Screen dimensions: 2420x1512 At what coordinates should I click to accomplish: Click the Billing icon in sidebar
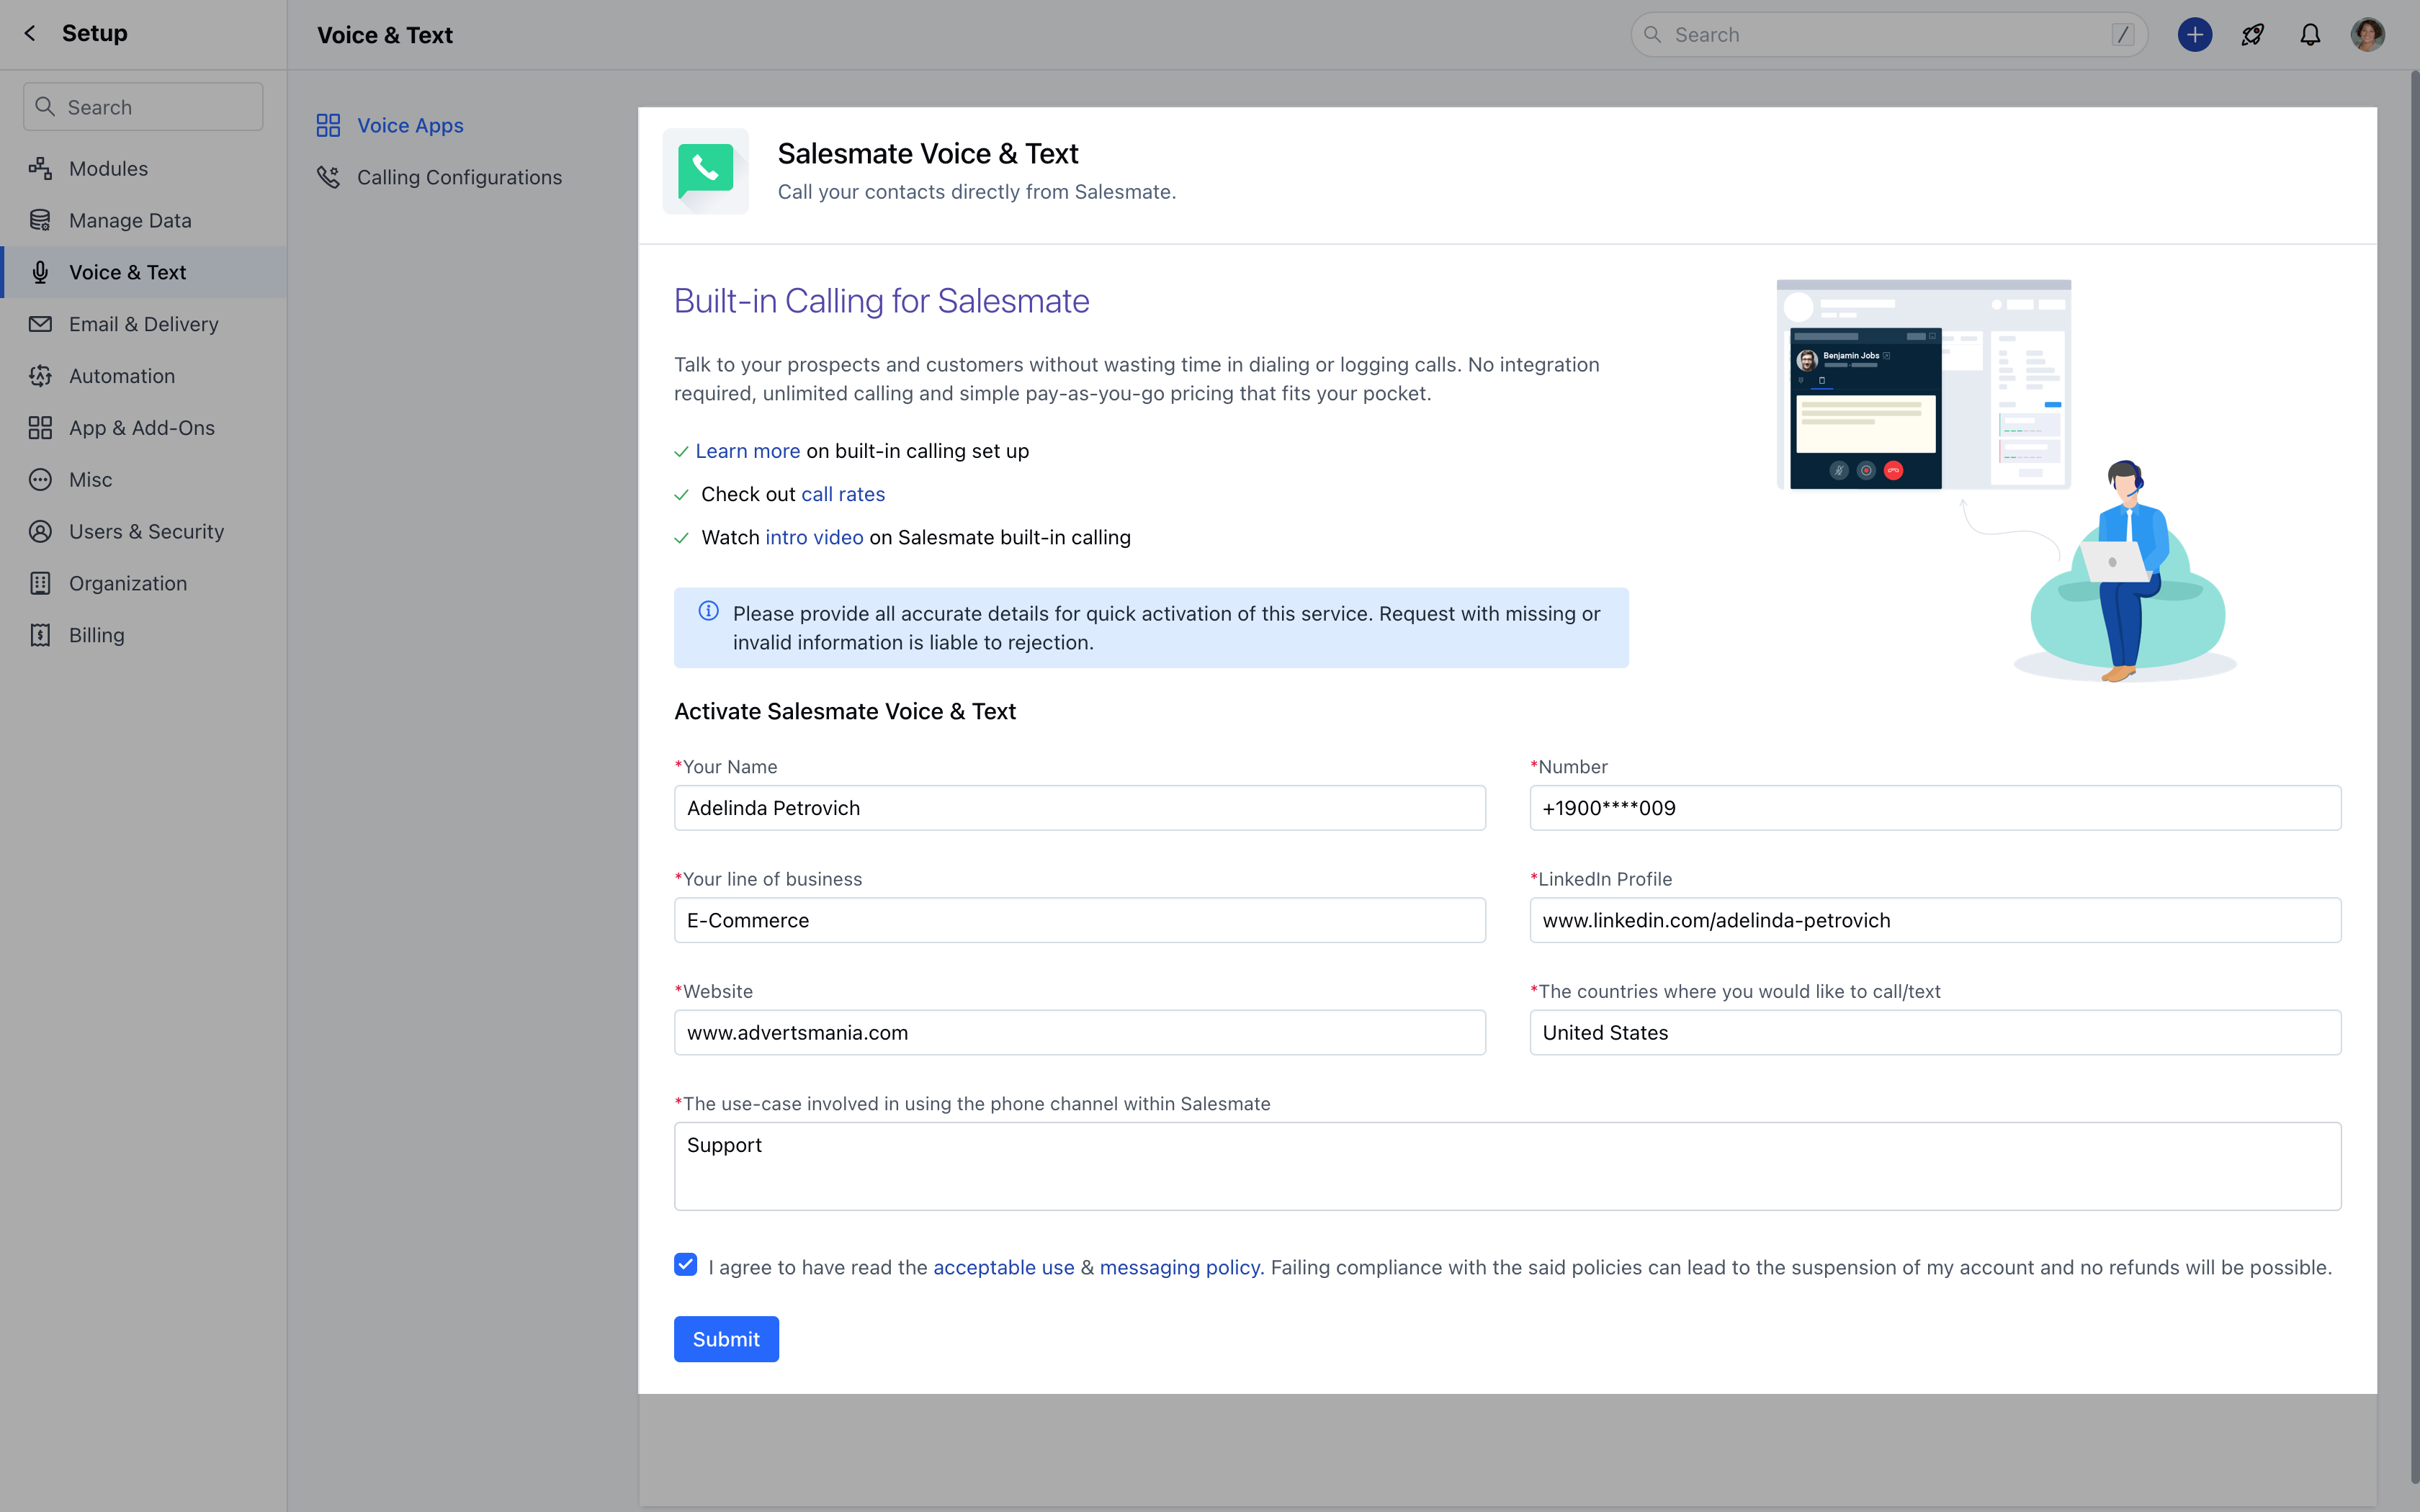pos(40,635)
